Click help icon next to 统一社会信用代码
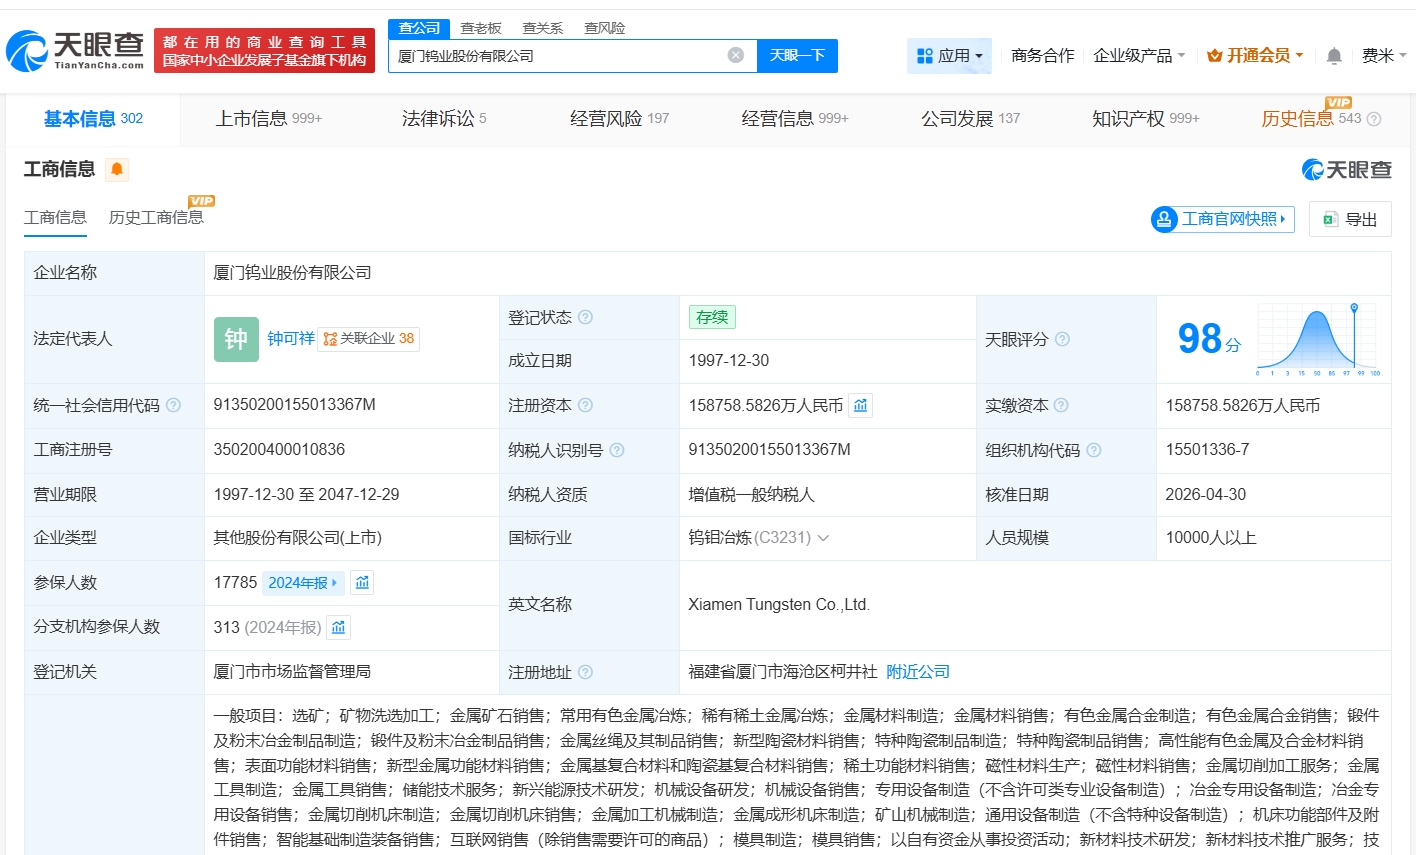The width and height of the screenshot is (1416, 855). pyautogui.click(x=174, y=405)
